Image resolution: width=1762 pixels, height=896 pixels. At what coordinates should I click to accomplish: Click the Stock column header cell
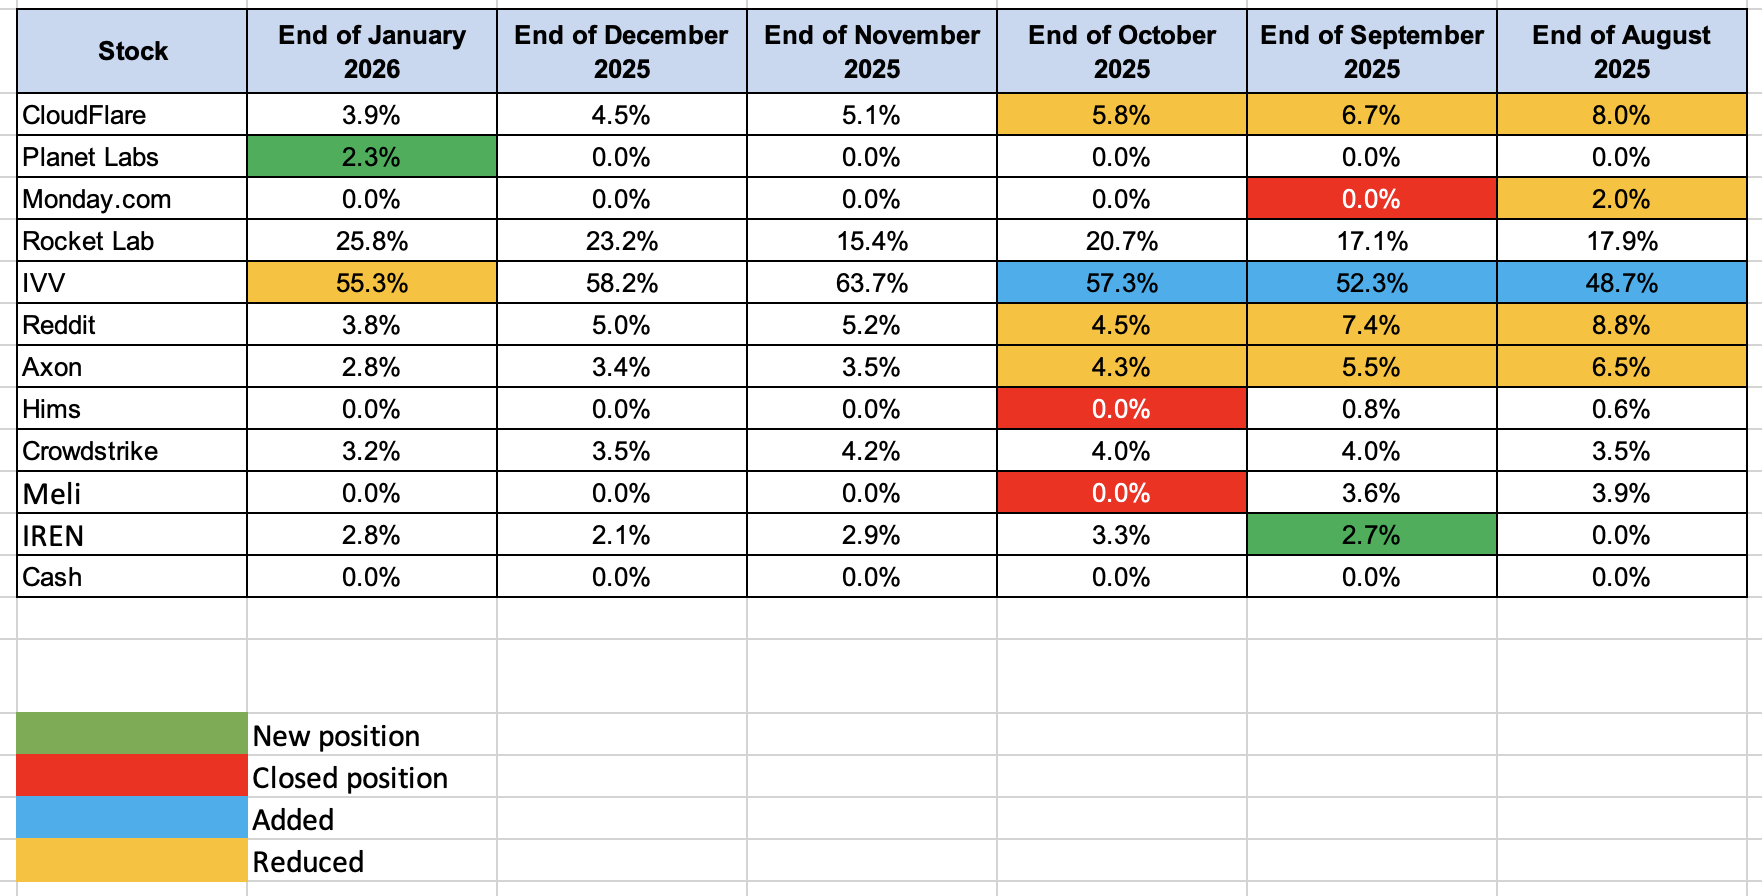[x=132, y=51]
